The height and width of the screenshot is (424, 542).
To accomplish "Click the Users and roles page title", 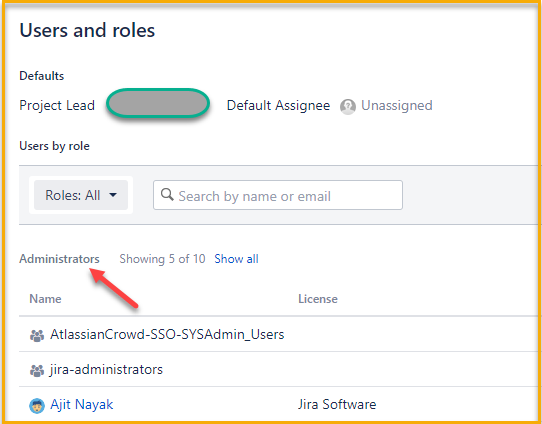I will [87, 30].
